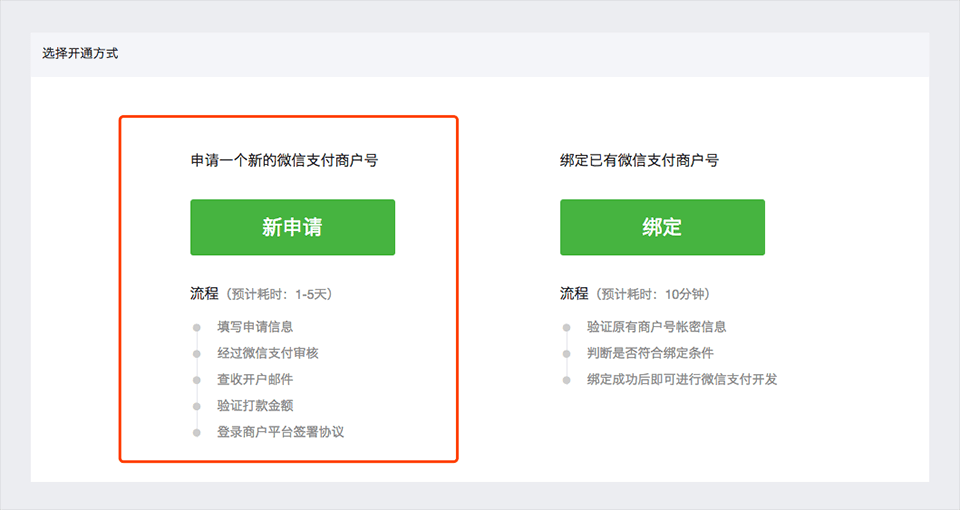Click the step 登录商户平台签署协议
960x510 pixels.
click(x=280, y=432)
